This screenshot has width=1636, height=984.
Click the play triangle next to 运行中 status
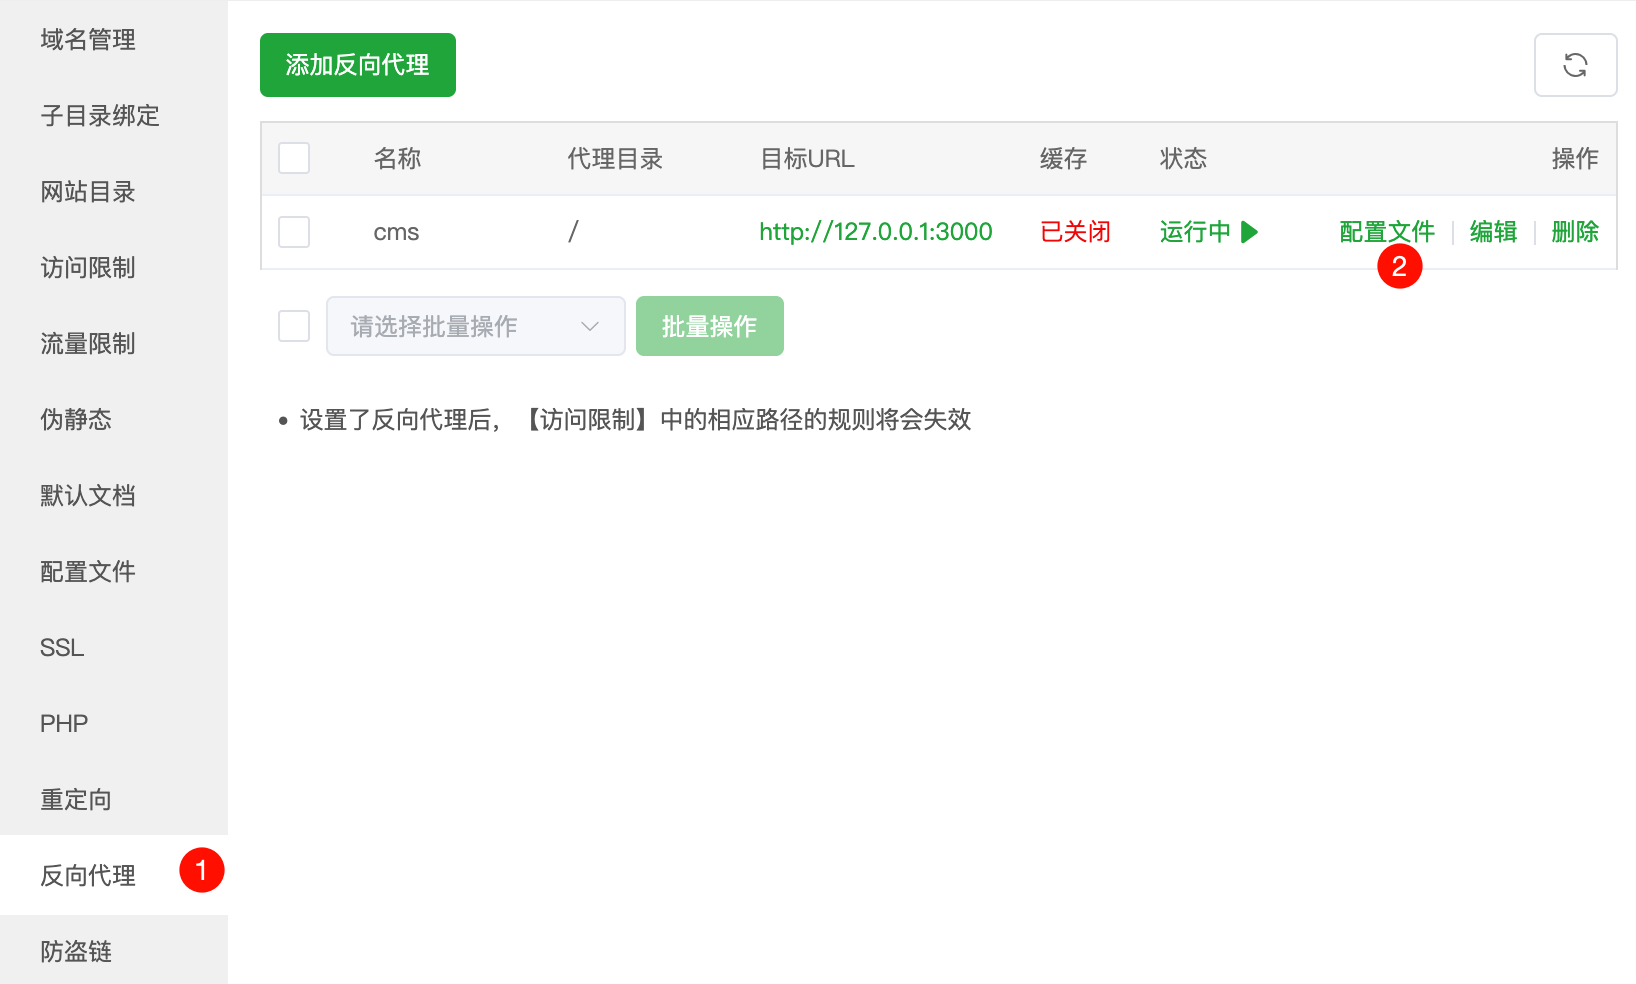(1248, 231)
